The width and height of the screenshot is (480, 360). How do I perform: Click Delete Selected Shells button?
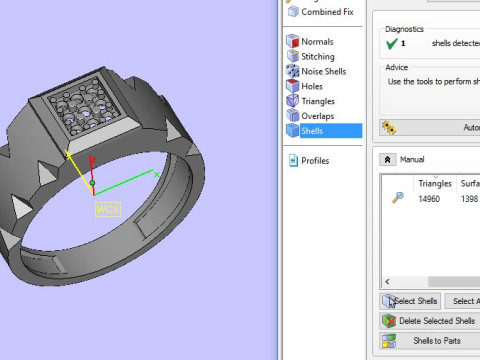(430, 321)
